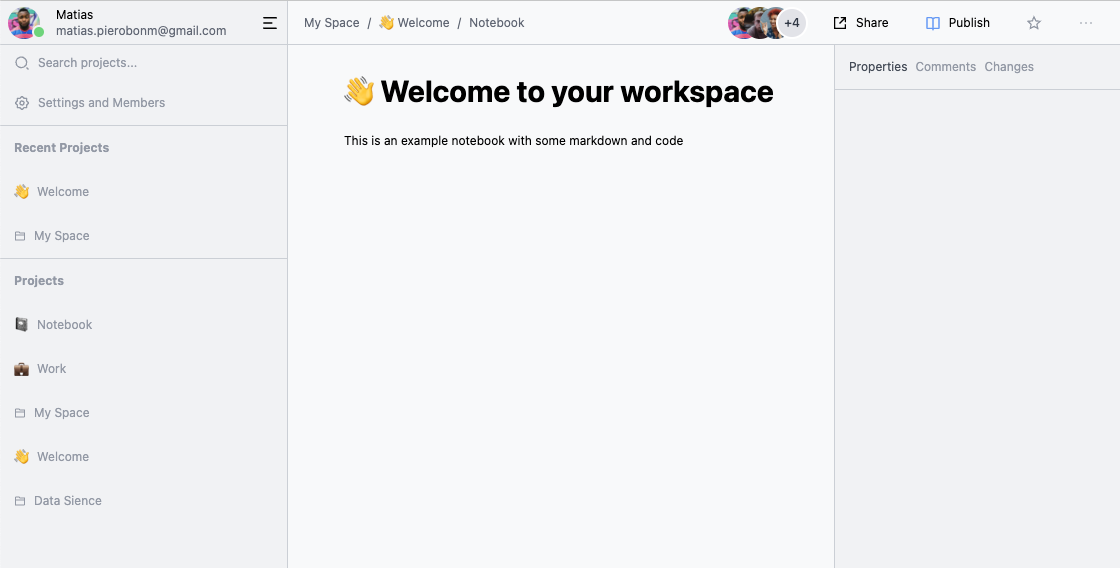Click the Share button

(x=861, y=23)
